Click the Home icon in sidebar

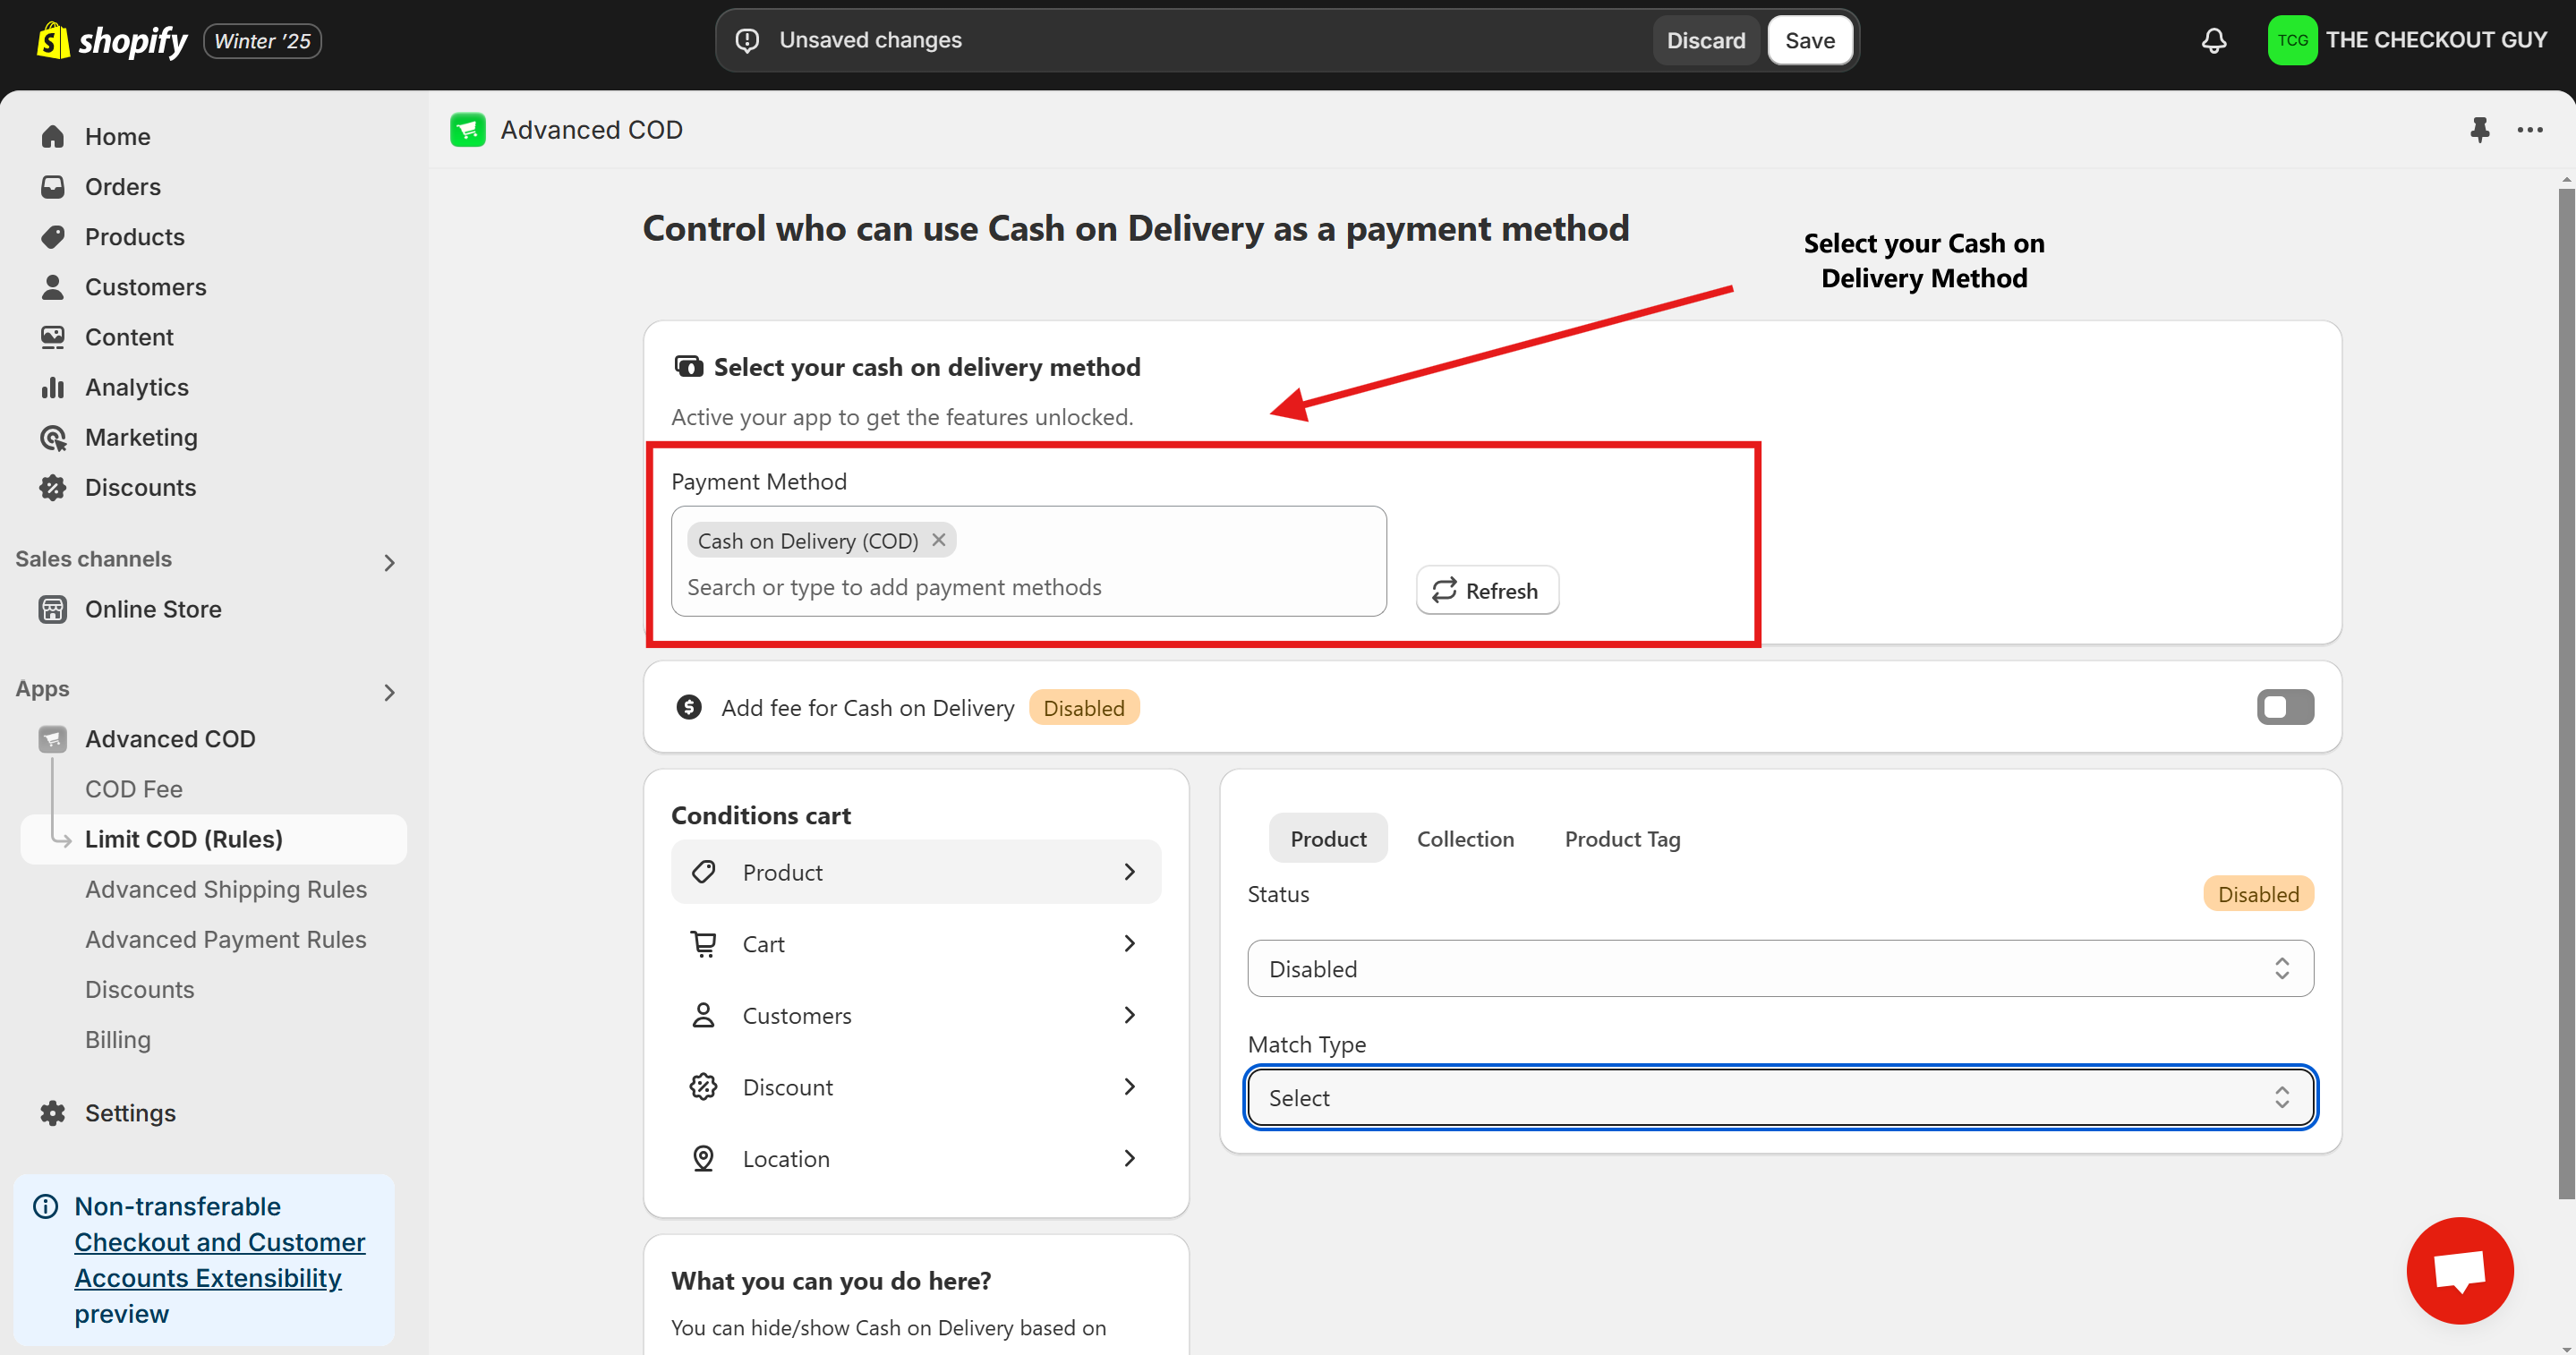(53, 137)
